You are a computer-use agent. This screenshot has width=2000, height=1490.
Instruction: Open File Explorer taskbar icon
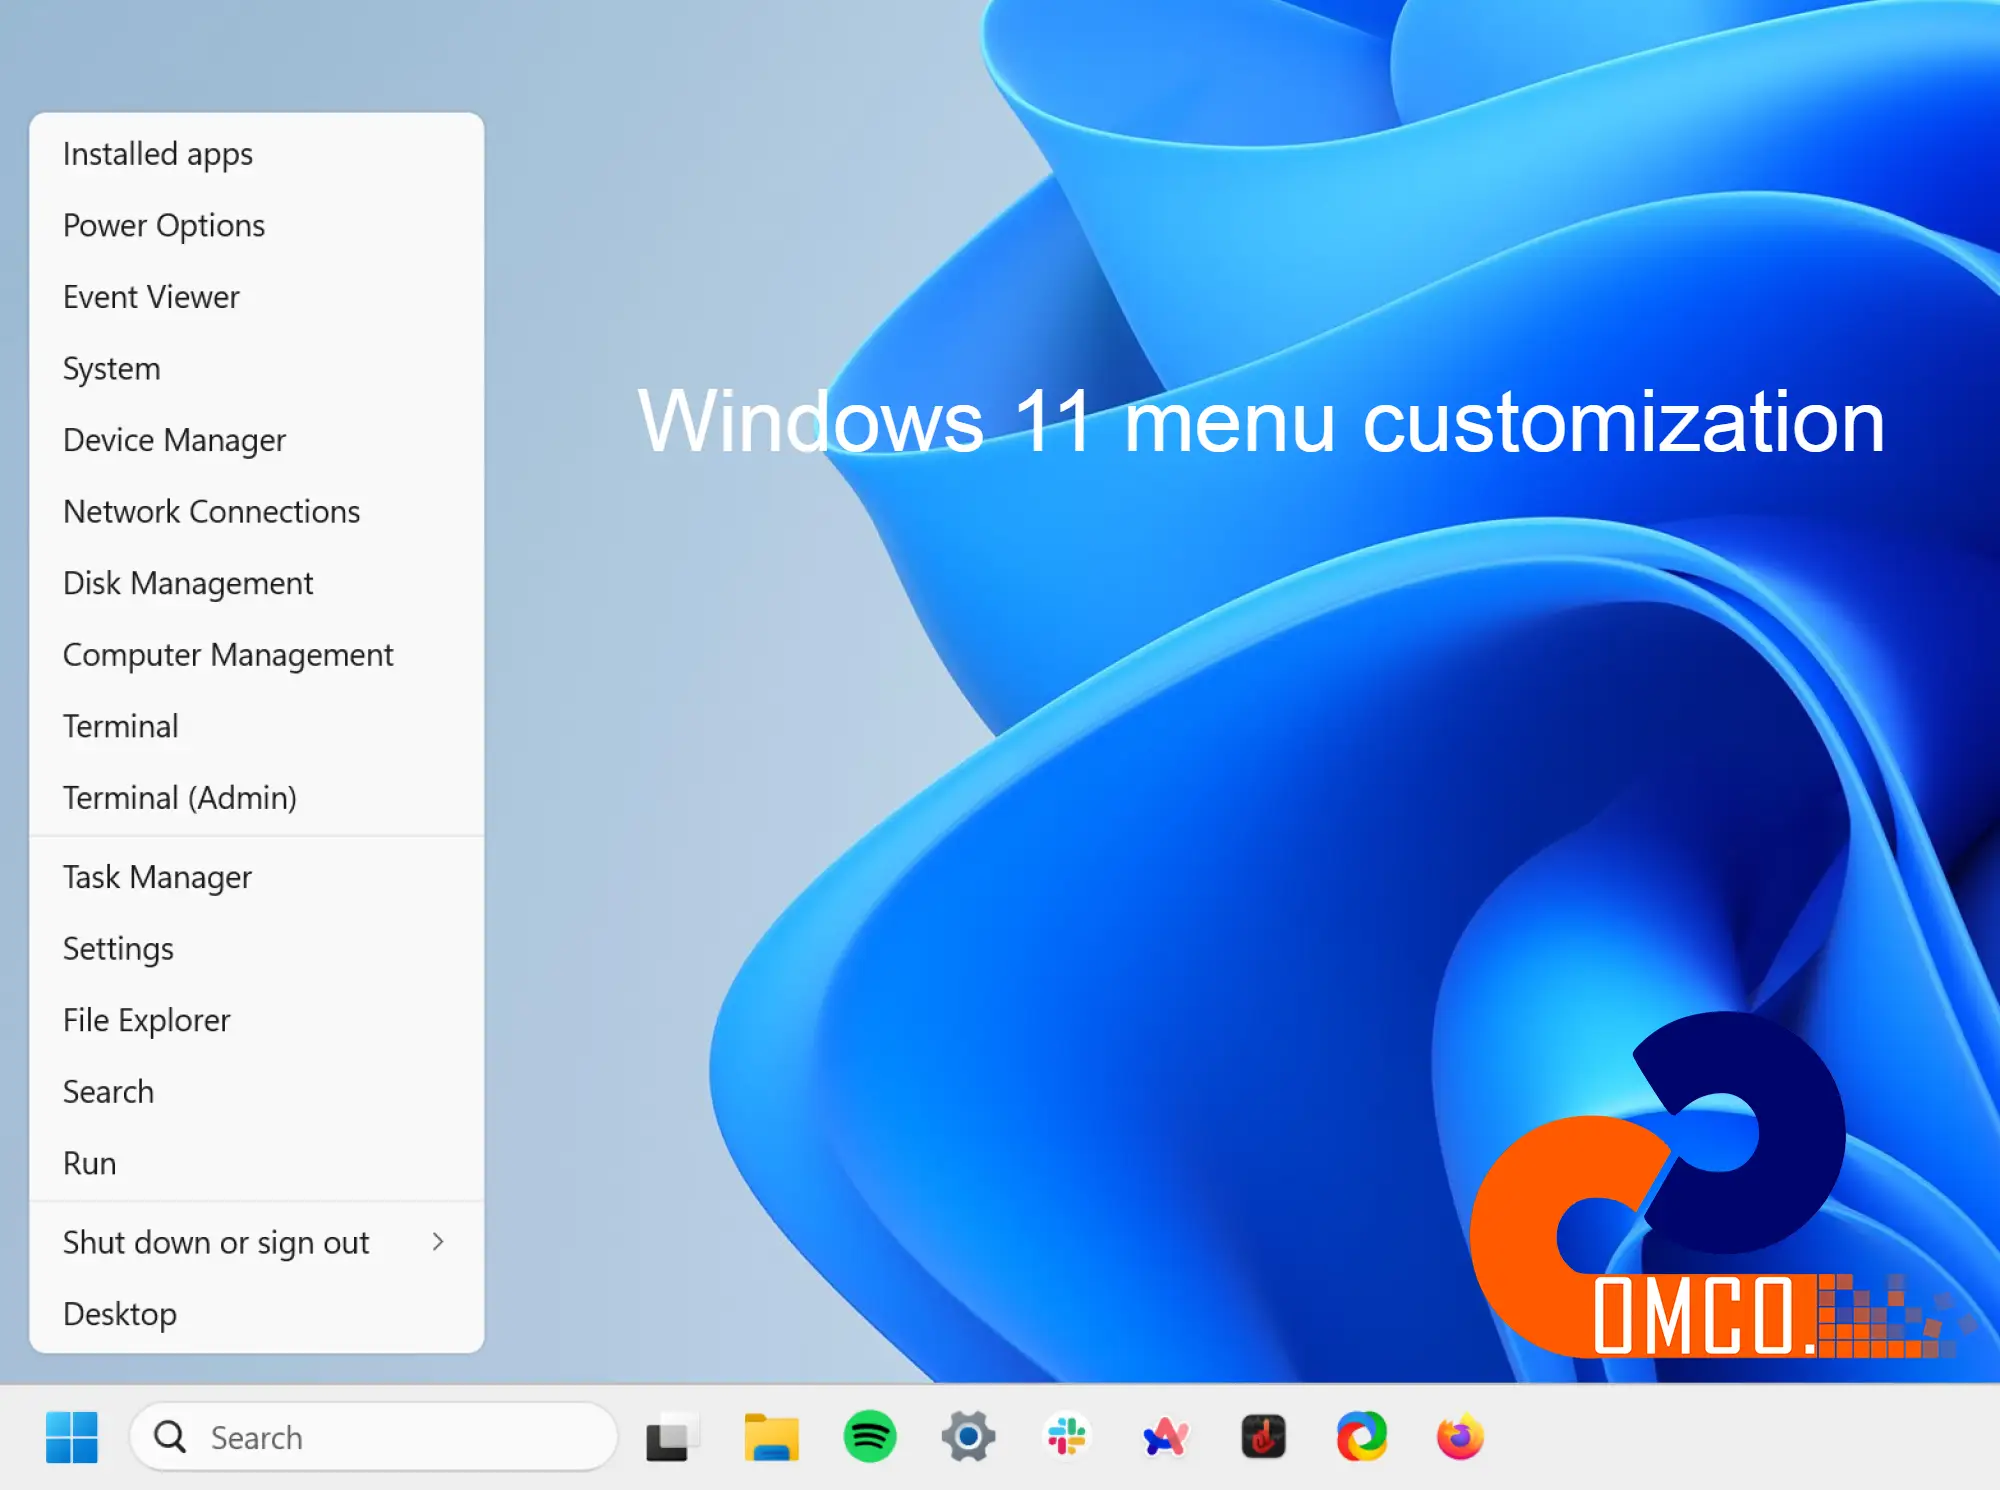771,1437
